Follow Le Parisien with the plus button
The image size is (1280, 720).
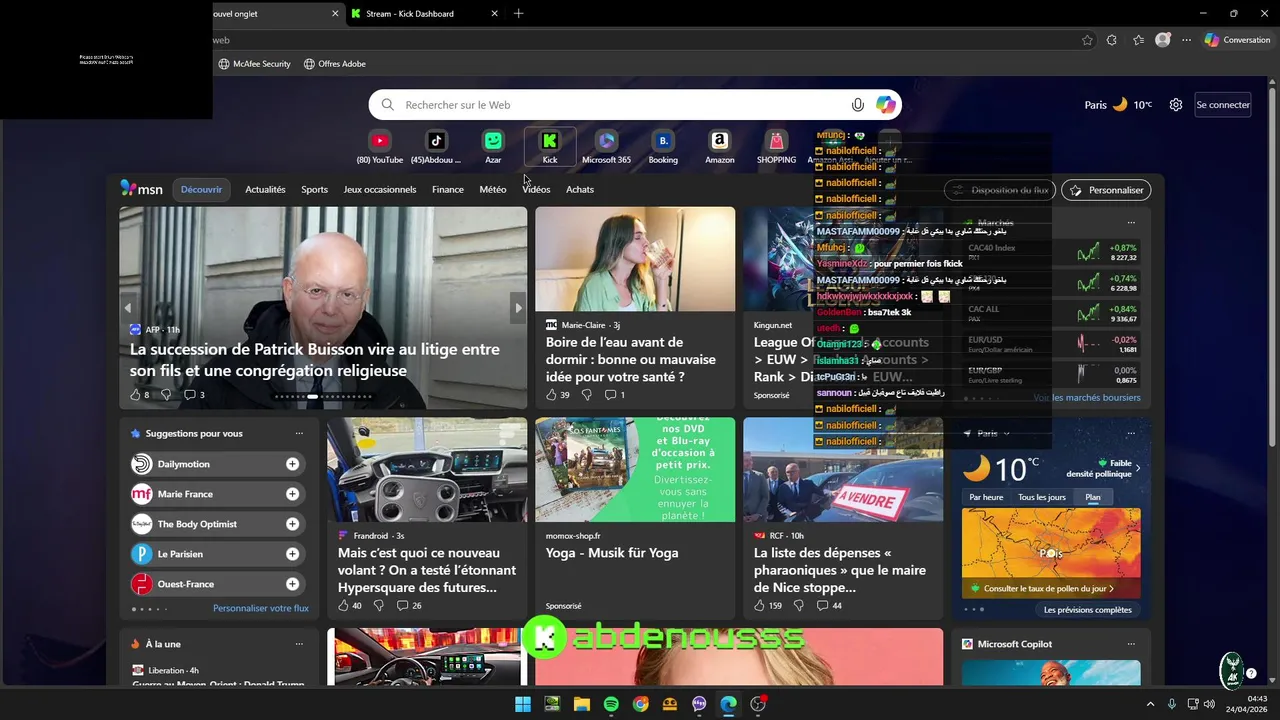point(292,554)
